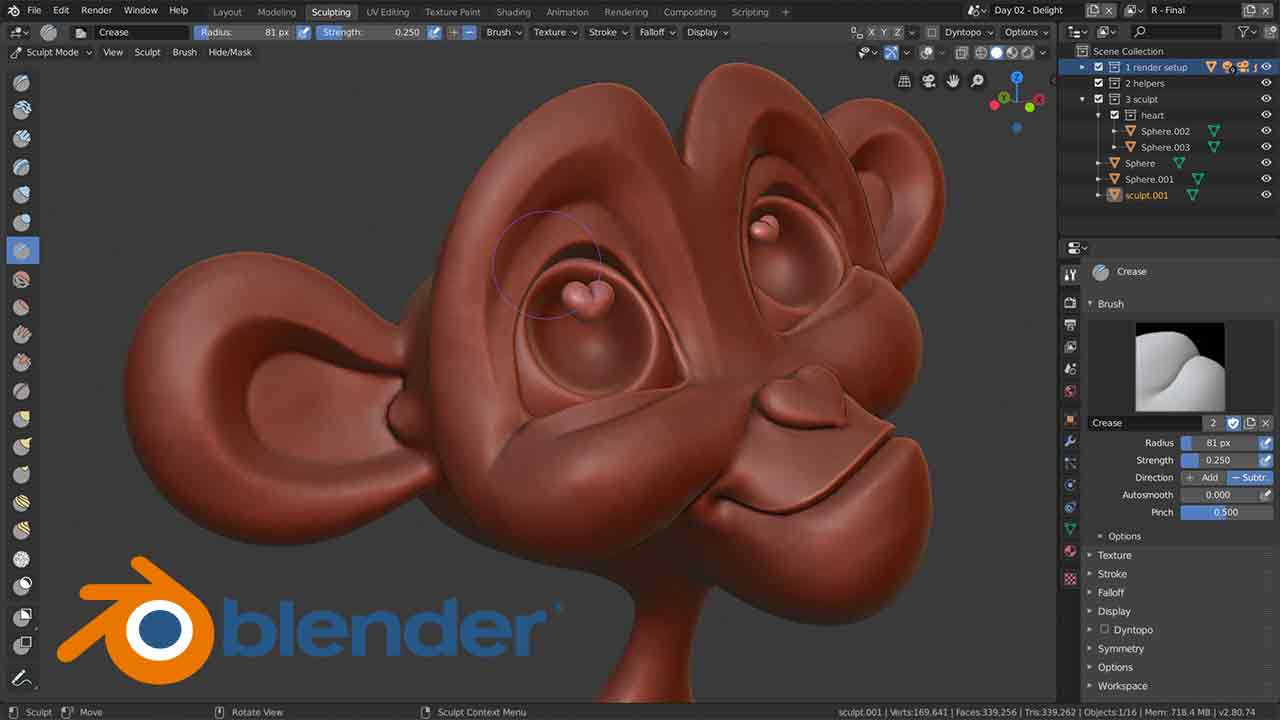1280x720 pixels.
Task: Select the Draw brush in the toolbar
Action: pos(22,83)
